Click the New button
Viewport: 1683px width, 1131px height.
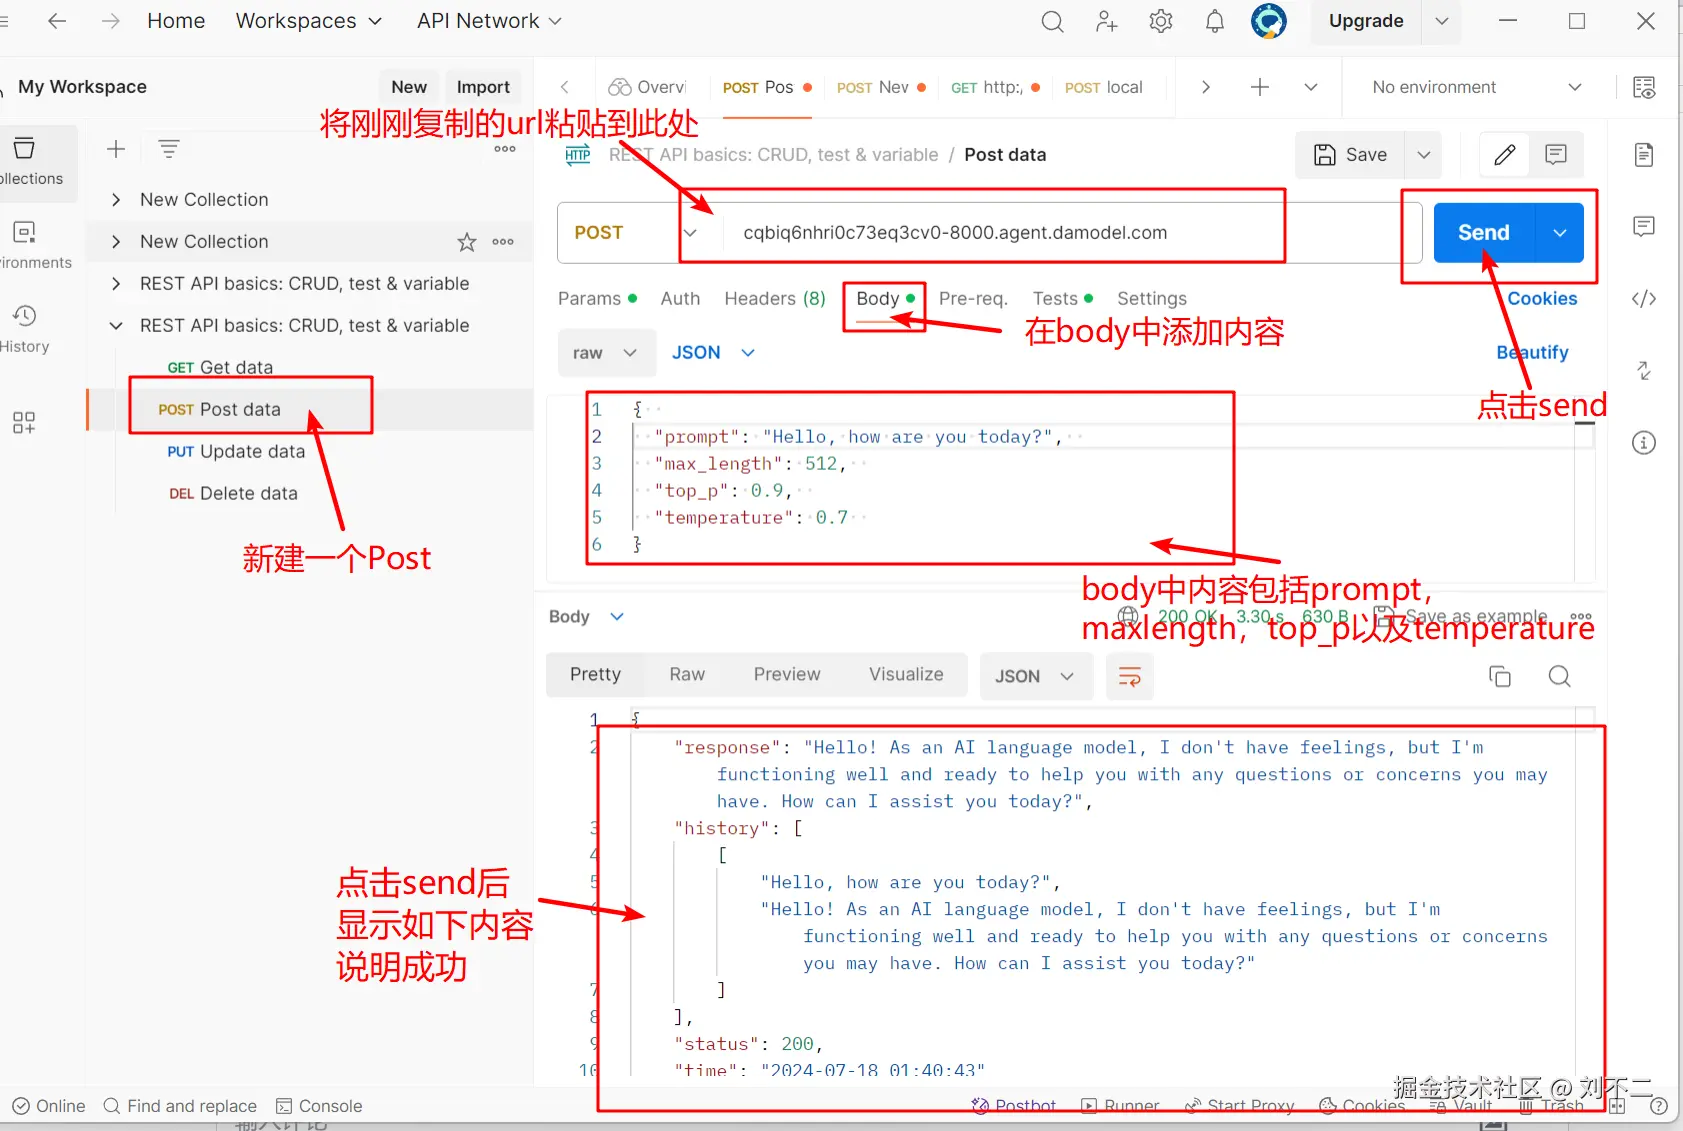pos(409,87)
